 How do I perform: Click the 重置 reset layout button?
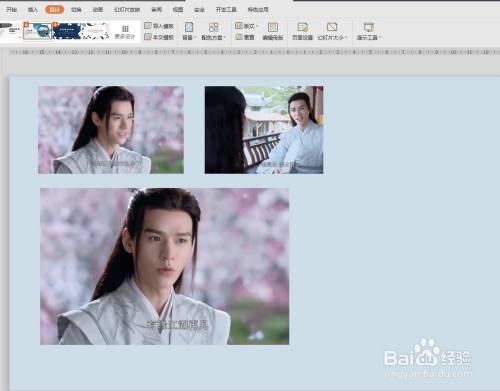245,37
